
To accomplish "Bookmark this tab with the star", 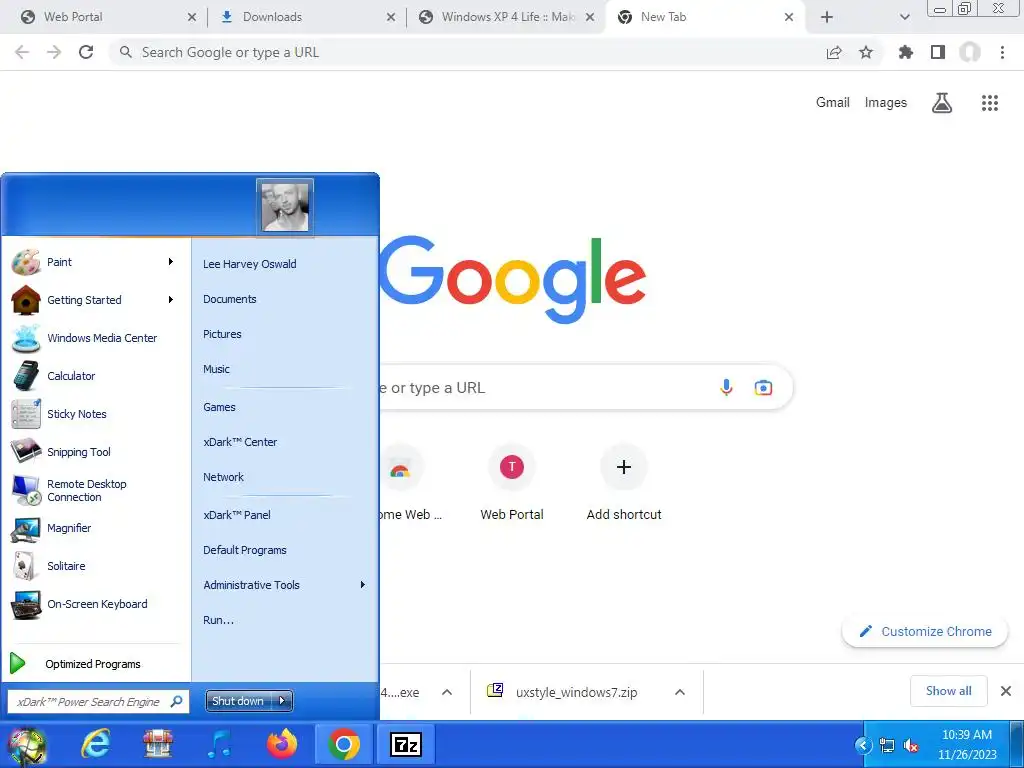I will pyautogui.click(x=866, y=52).
